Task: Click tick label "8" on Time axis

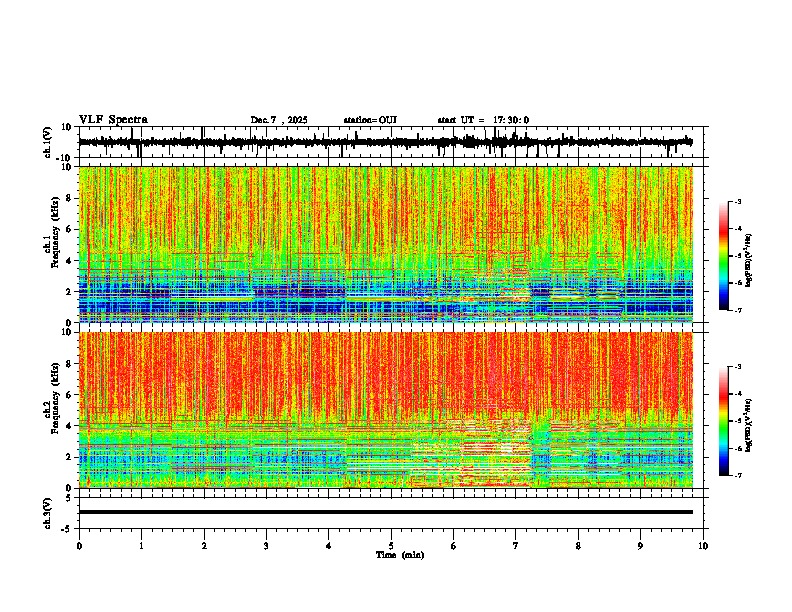Action: click(x=578, y=546)
